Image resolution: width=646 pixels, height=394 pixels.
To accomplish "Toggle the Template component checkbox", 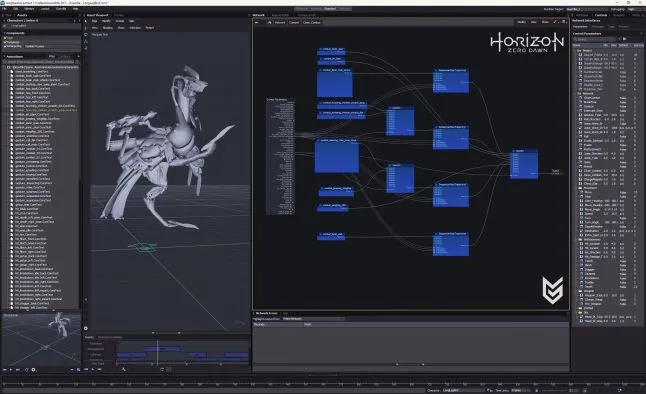I will pyautogui.click(x=5, y=42).
